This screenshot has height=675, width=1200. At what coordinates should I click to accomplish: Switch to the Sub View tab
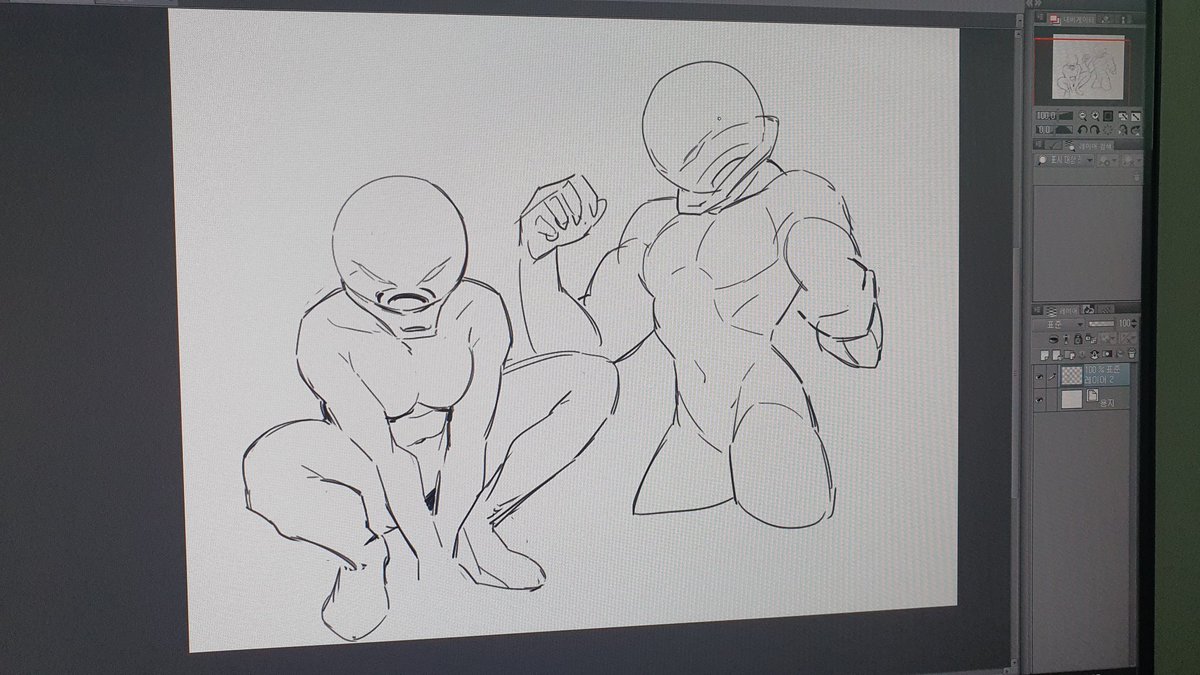(1104, 19)
